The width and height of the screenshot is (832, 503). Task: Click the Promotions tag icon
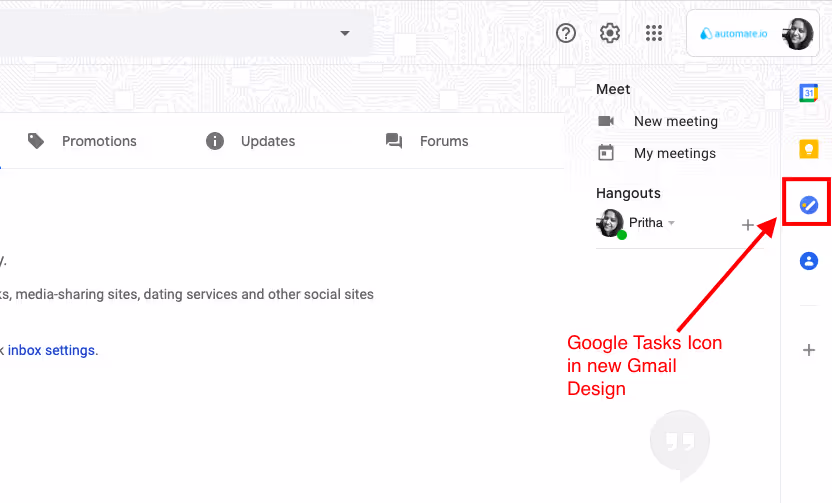coord(36,141)
